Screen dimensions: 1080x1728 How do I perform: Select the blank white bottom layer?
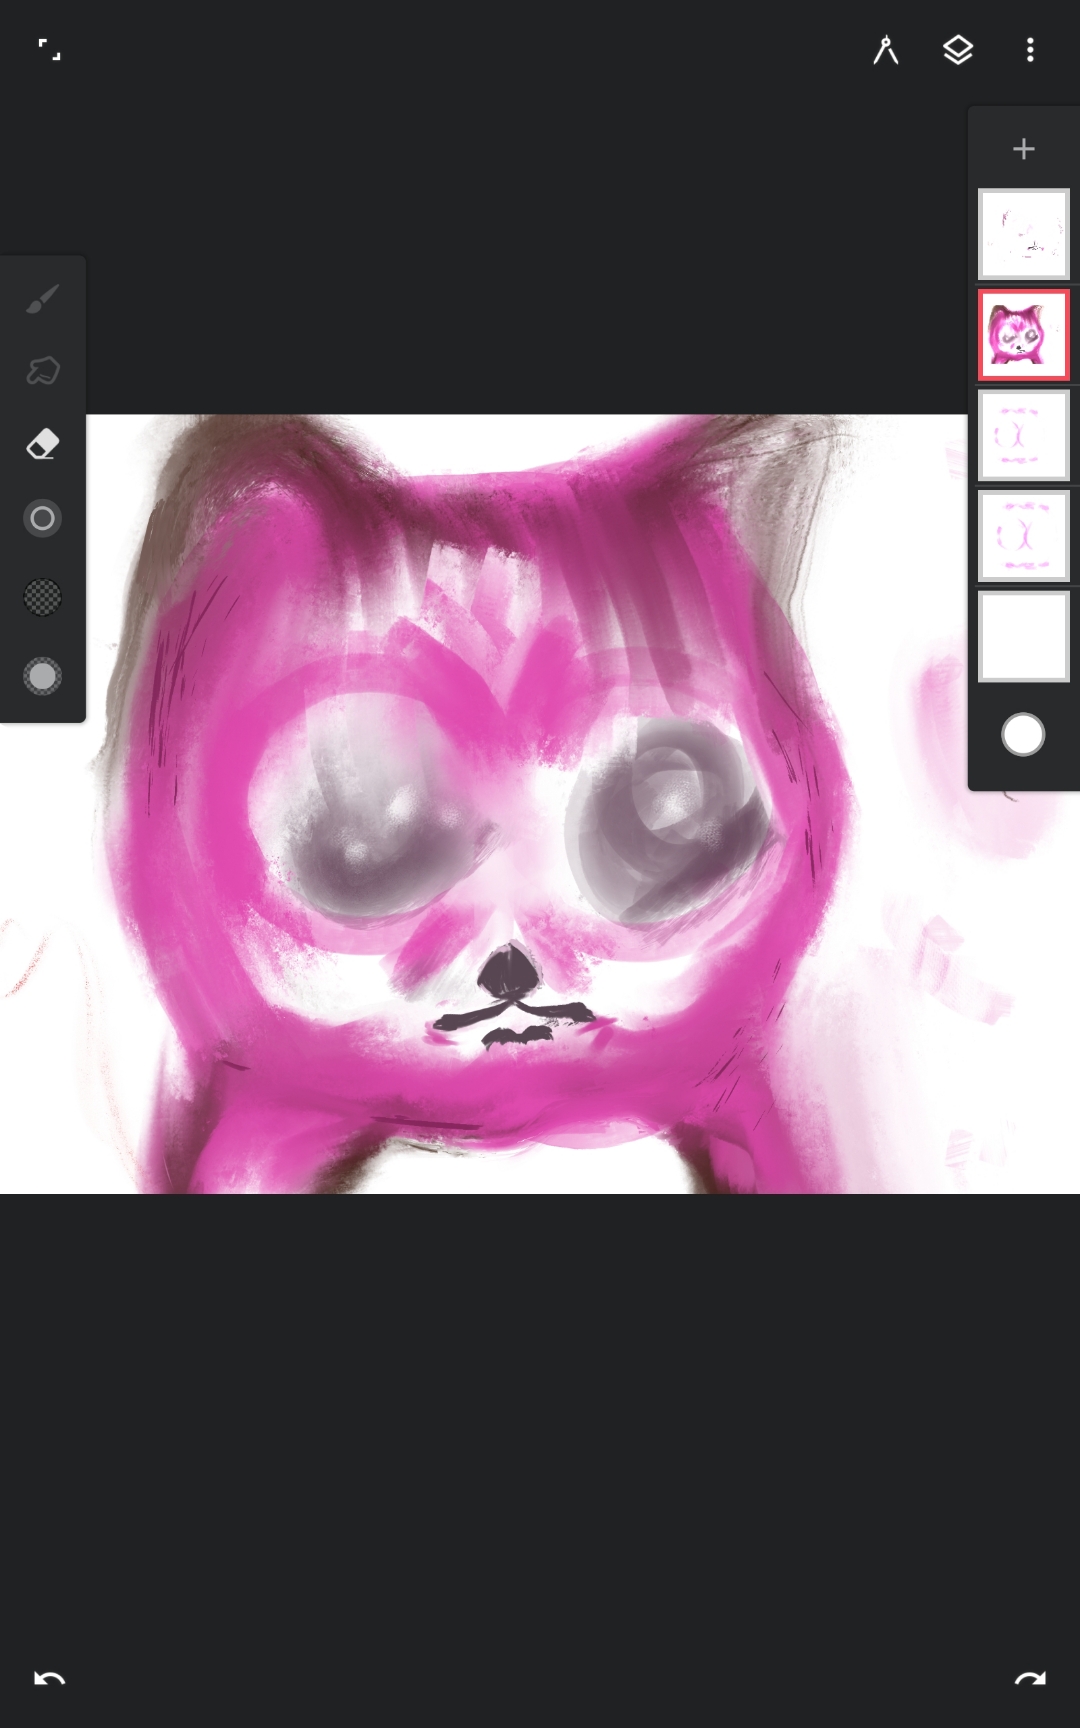1023,637
